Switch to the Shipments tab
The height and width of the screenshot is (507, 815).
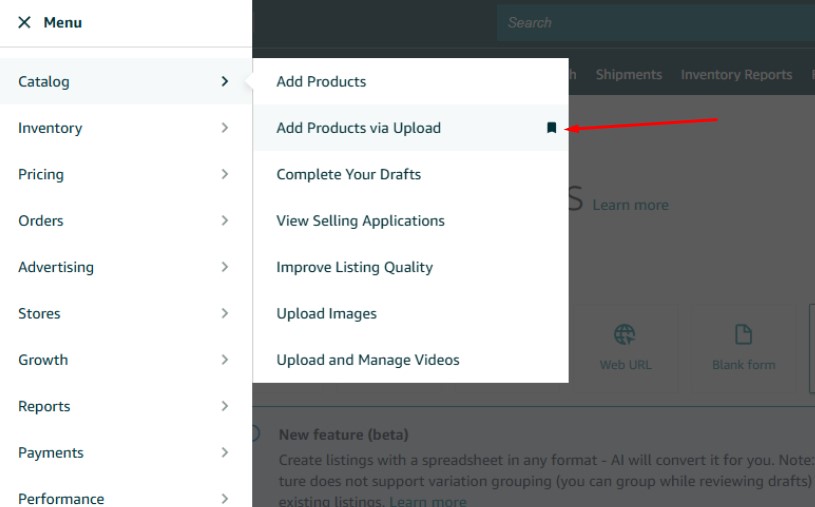[629, 74]
